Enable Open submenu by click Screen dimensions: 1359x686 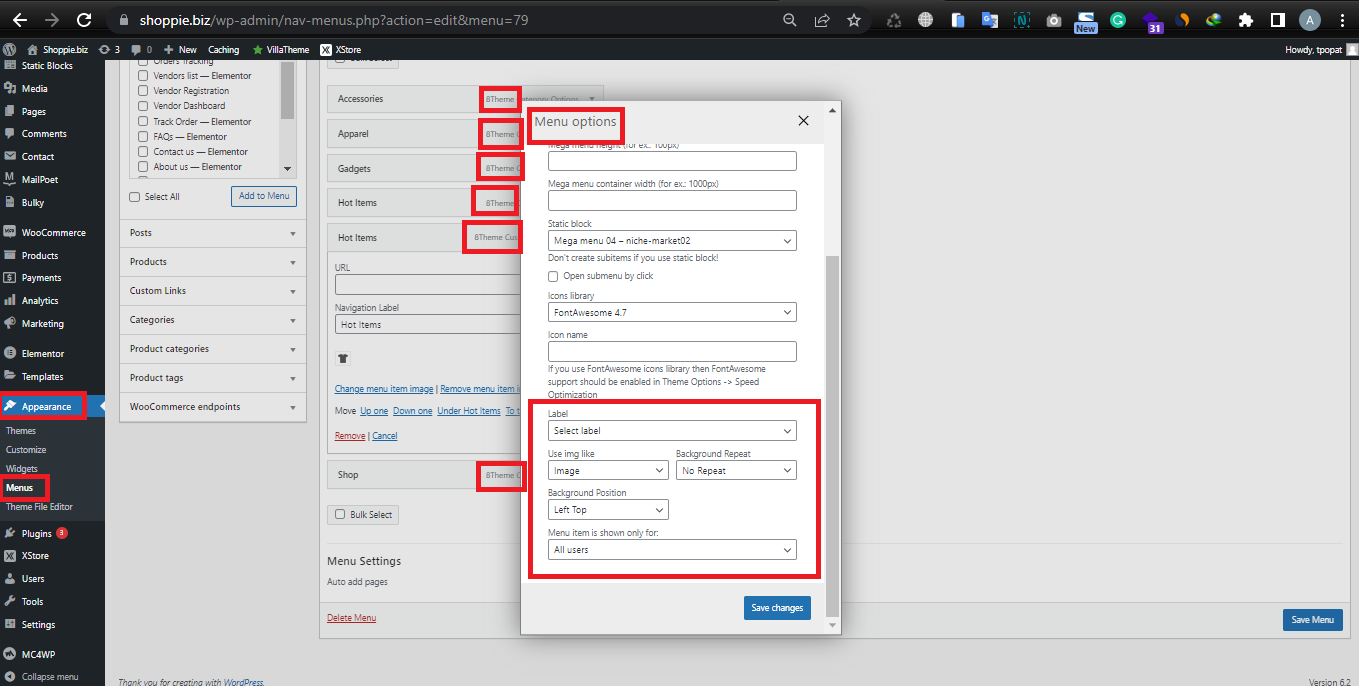coord(553,276)
